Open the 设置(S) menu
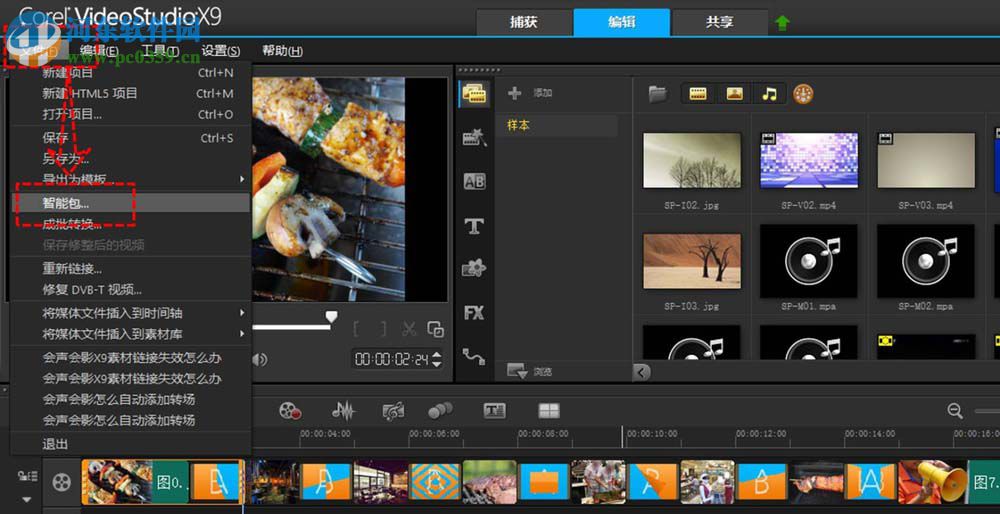This screenshot has height=514, width=1000. pyautogui.click(x=221, y=51)
